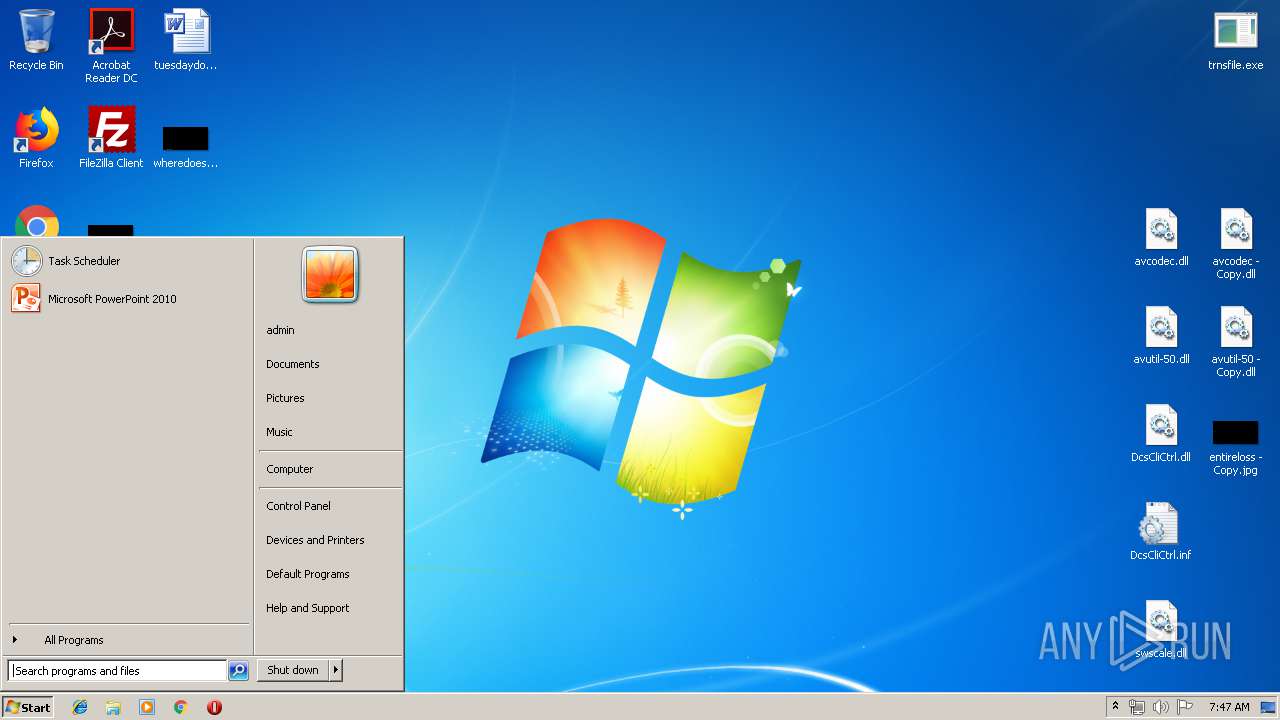The height and width of the screenshot is (720, 1280).
Task: Select the DcsCliCtrl.dll file icon
Action: (1161, 433)
